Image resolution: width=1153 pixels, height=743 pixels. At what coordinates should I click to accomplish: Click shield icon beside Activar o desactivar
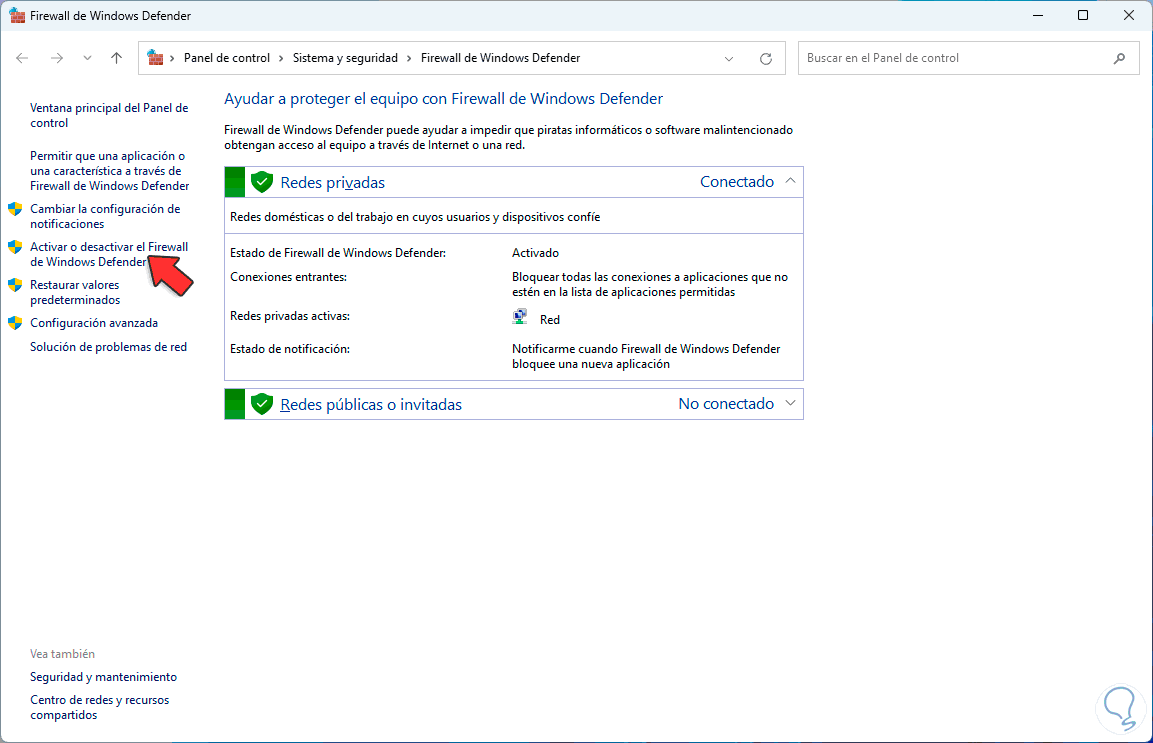point(15,247)
